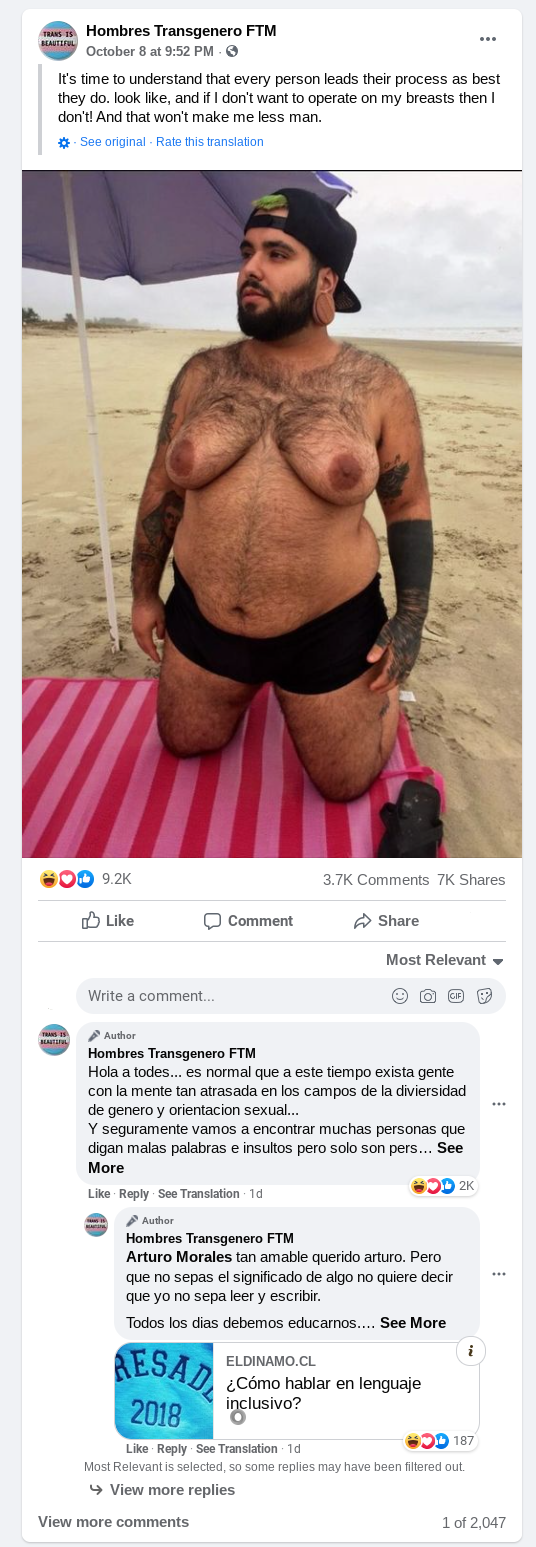This screenshot has width=536, height=1547.
Task: Open the ELDINAMO.CL article thumbnail
Action: tap(164, 1390)
